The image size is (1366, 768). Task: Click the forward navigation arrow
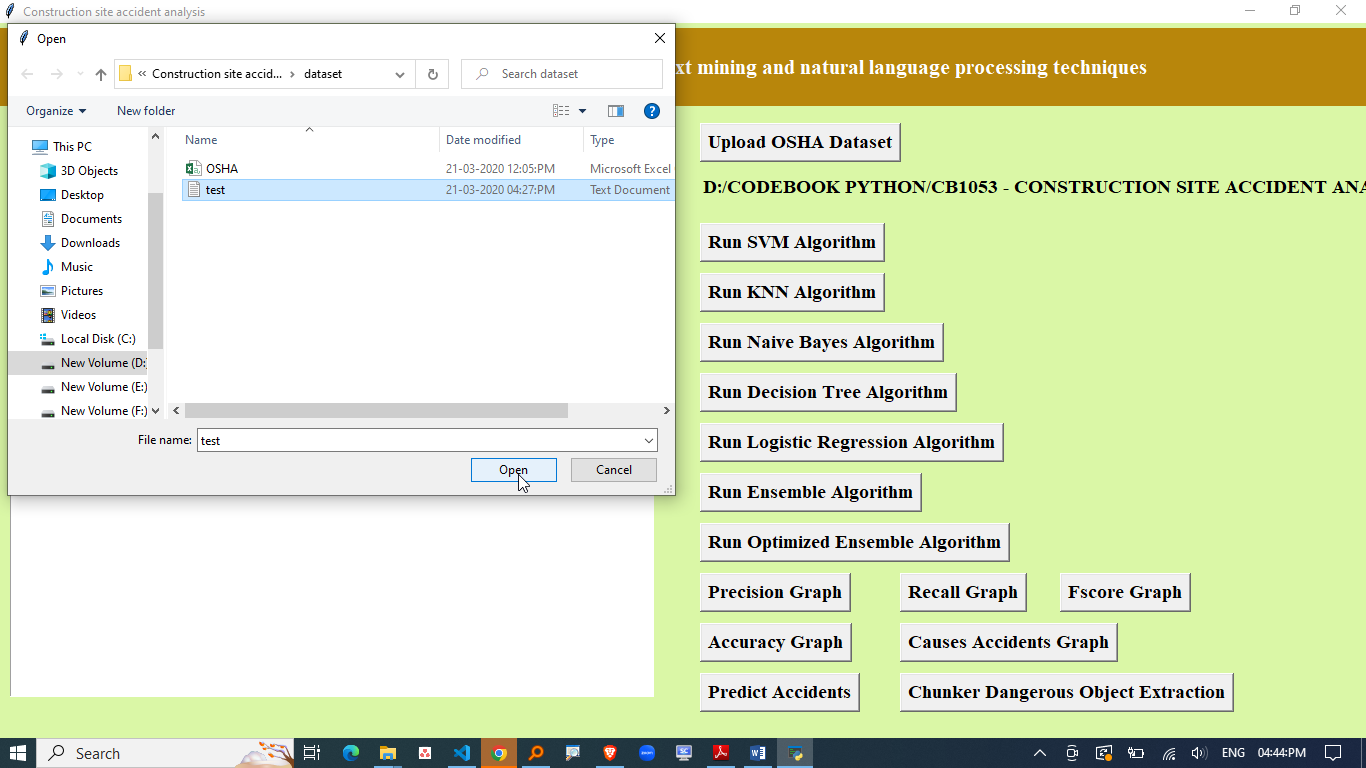[57, 74]
